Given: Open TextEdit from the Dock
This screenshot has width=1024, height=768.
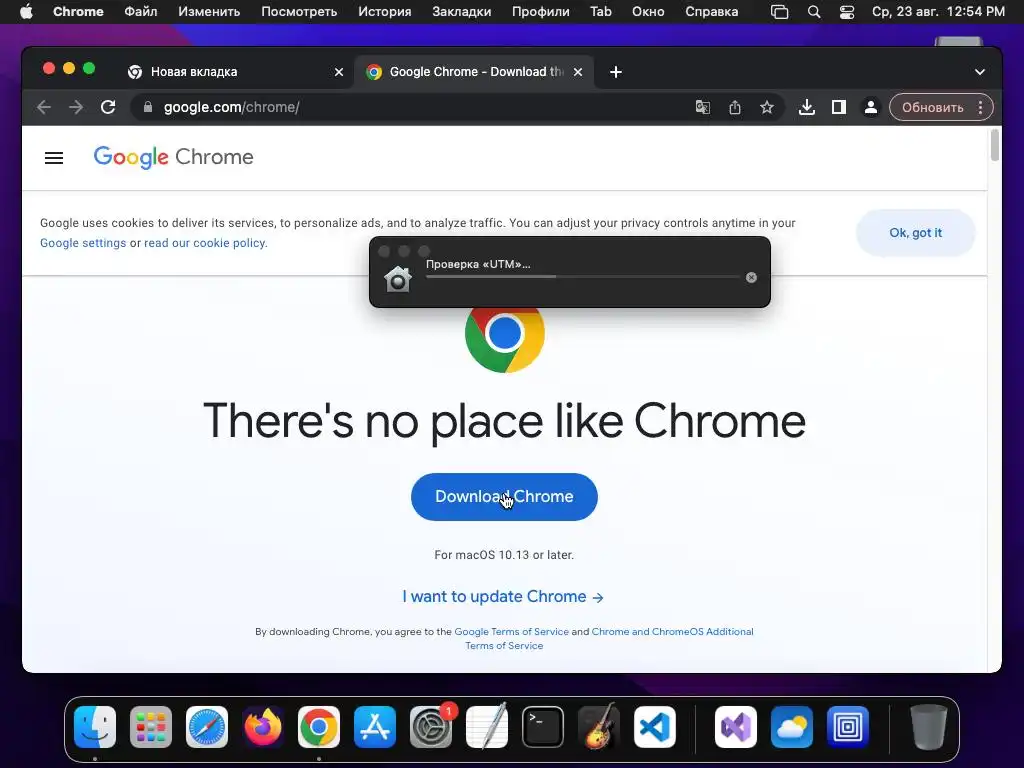Looking at the screenshot, I should [487, 726].
